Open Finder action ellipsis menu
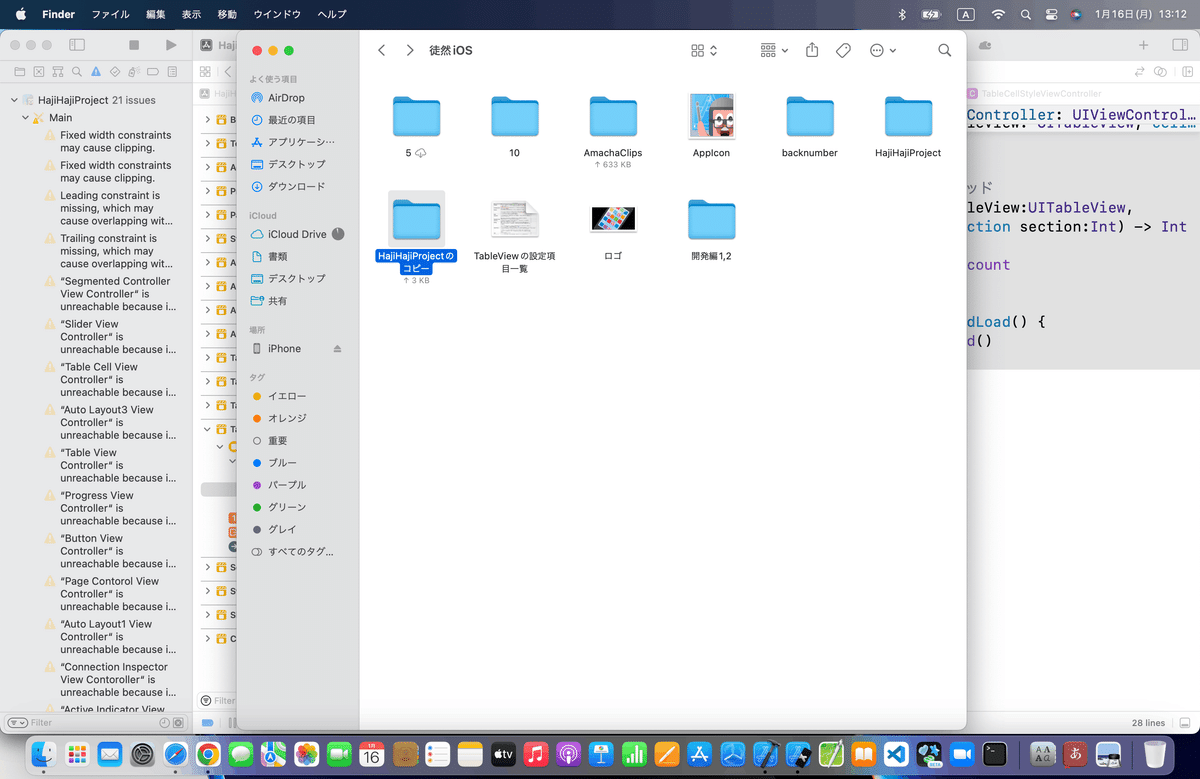The width and height of the screenshot is (1200, 779). [883, 50]
